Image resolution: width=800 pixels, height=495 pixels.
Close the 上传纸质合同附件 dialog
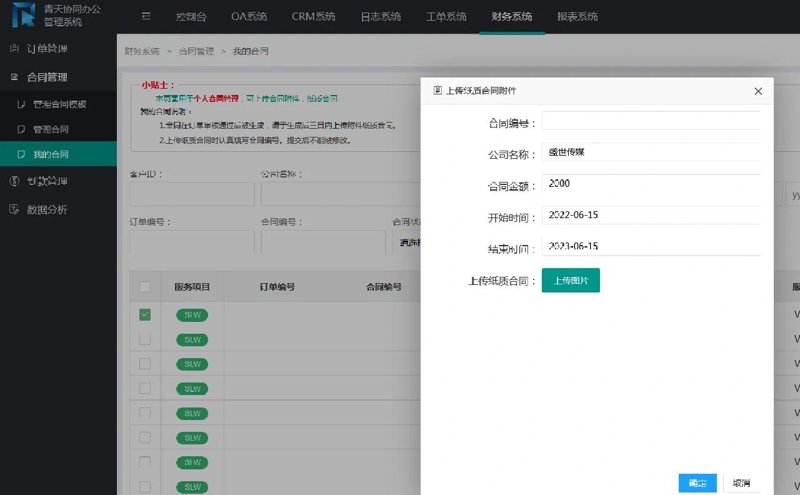tap(758, 91)
